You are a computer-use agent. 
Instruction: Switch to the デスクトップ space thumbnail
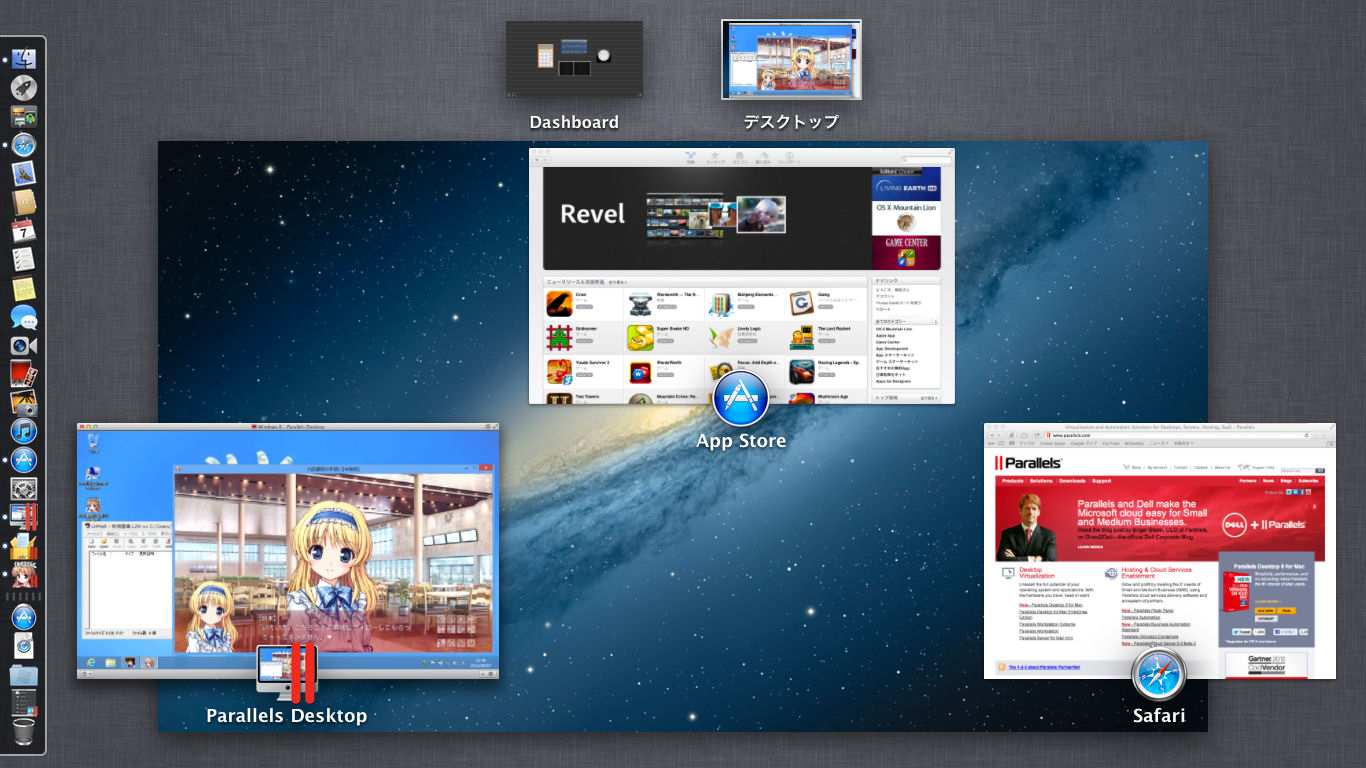coord(791,60)
